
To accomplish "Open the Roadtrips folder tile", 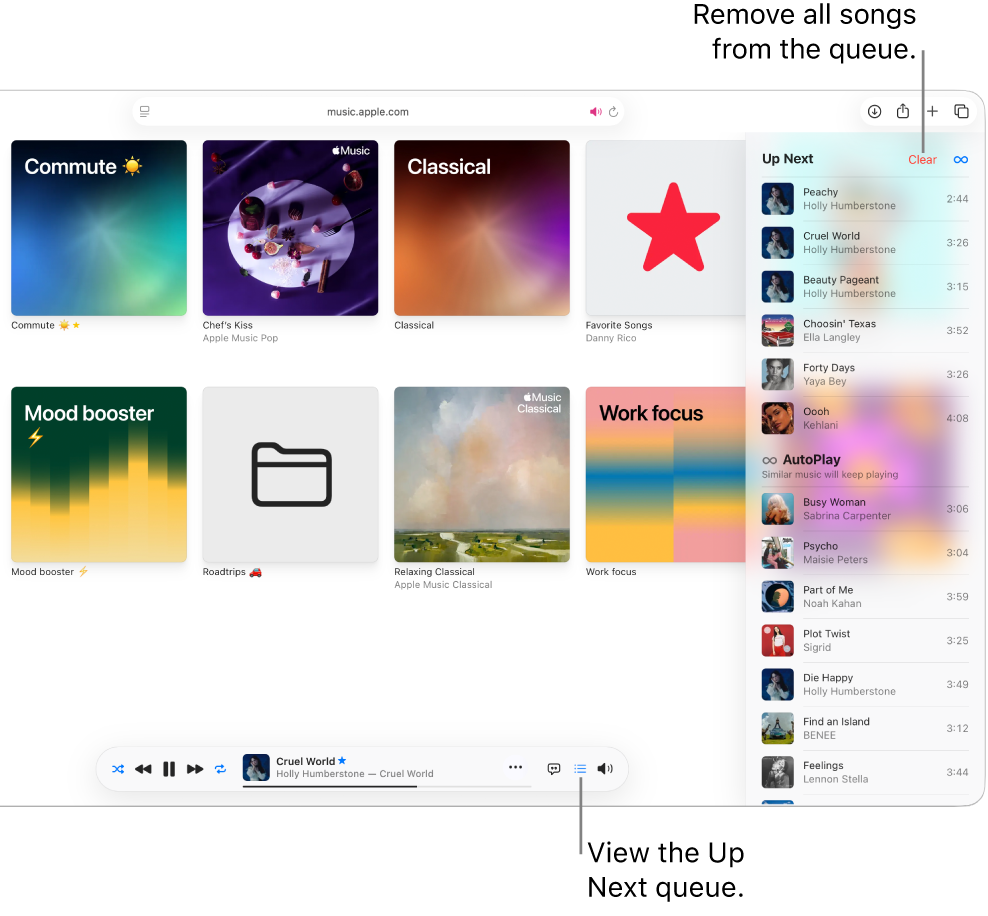I will pos(290,474).
